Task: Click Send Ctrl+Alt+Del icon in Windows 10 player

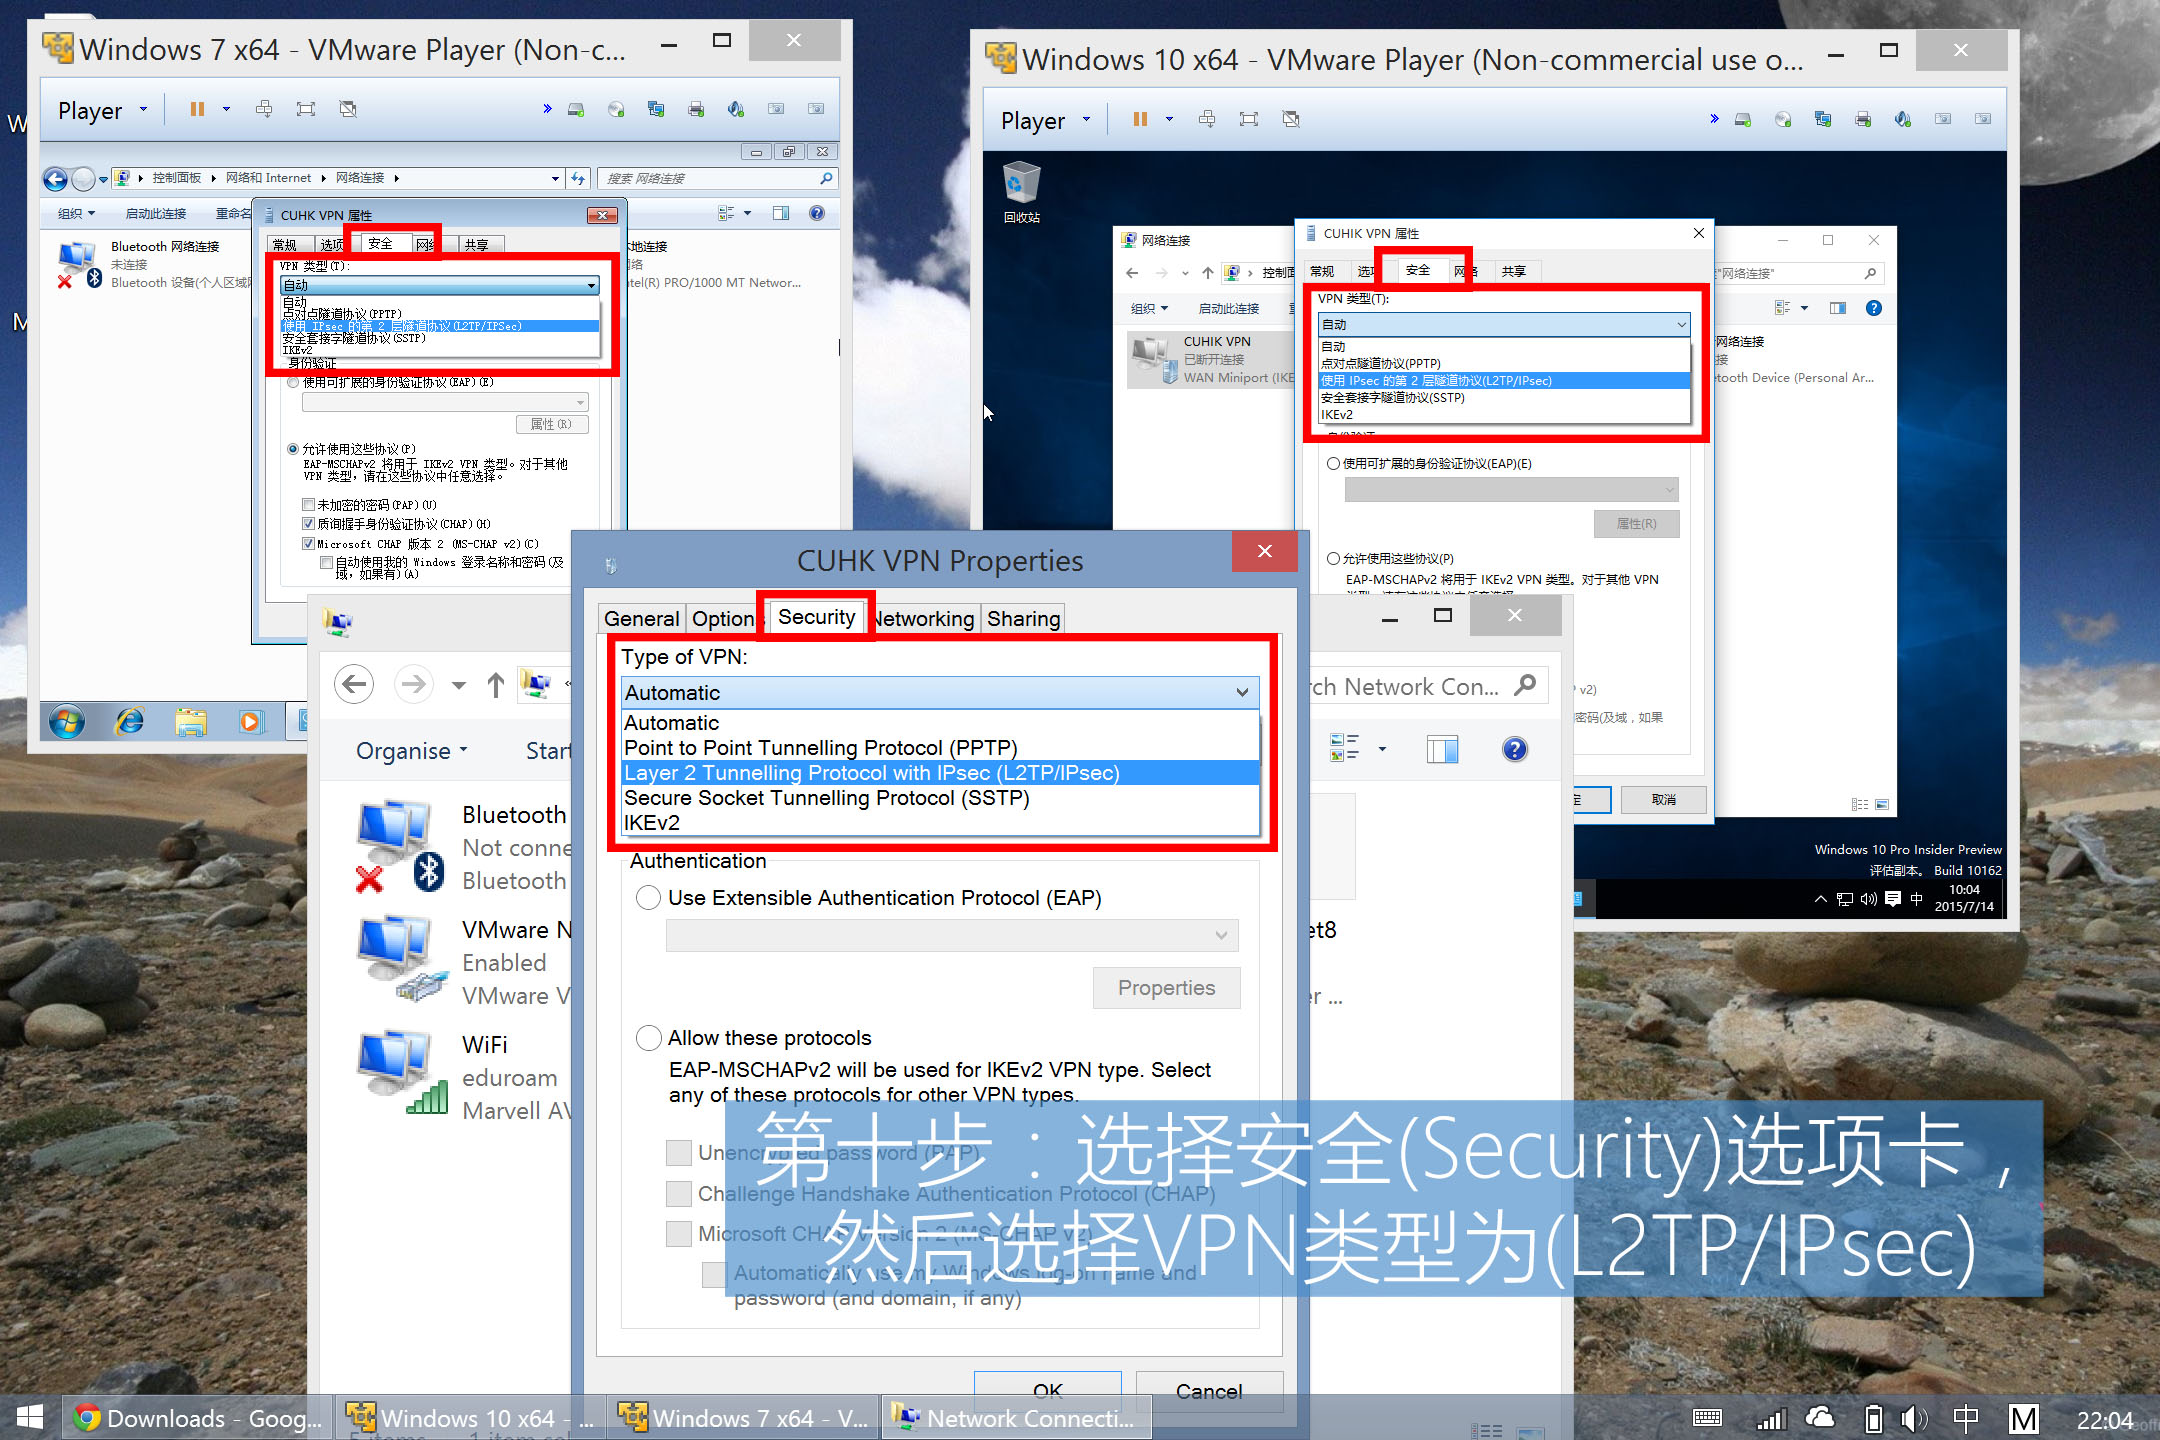Action: [x=1207, y=119]
